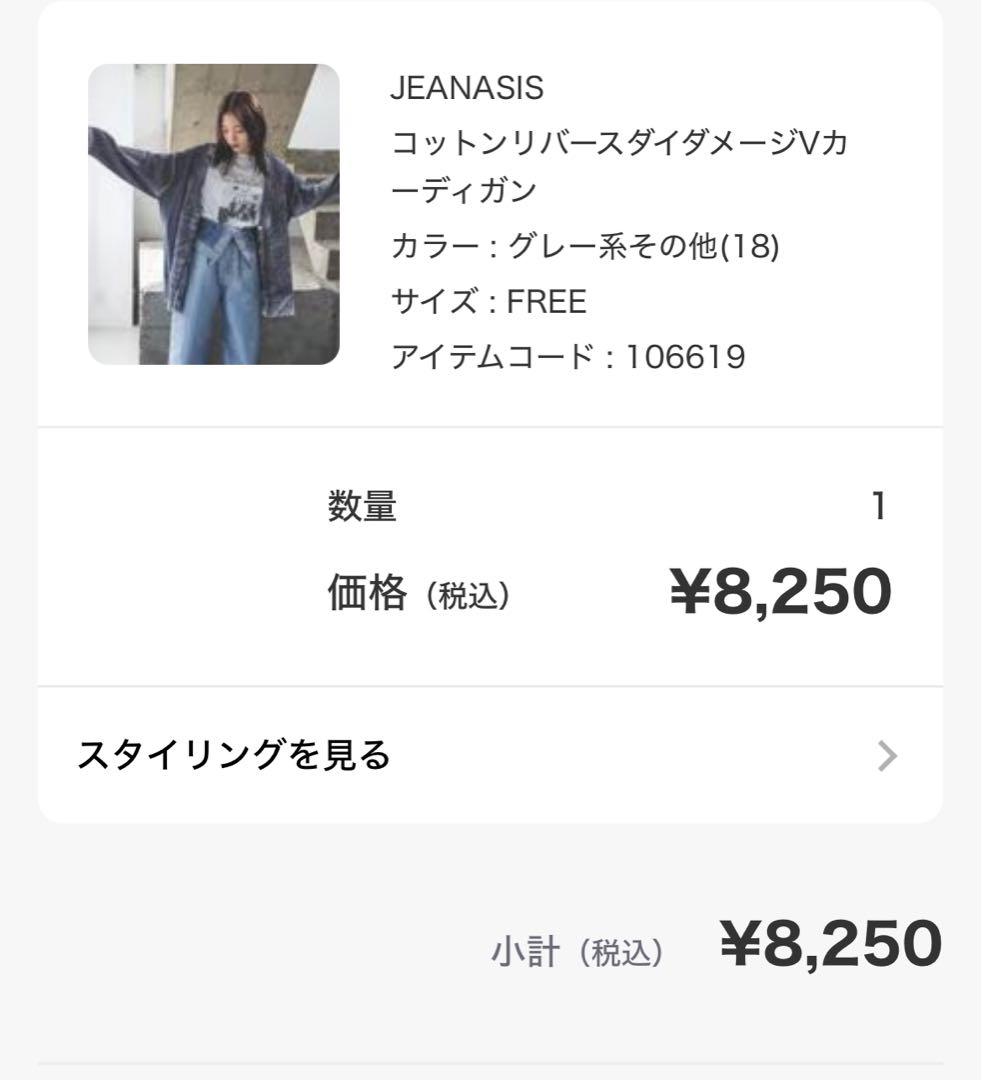
Task: Click the subtotal amount ¥8,250
Action: click(830, 945)
